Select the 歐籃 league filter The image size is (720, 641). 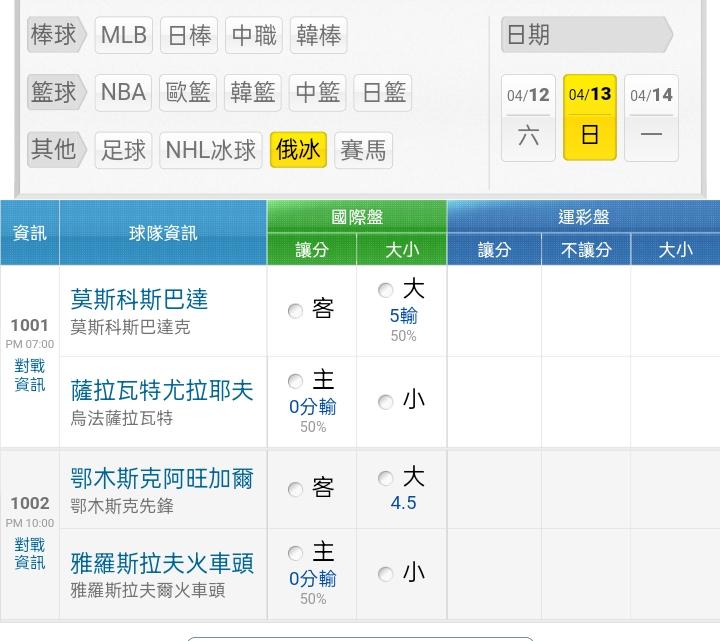click(188, 93)
